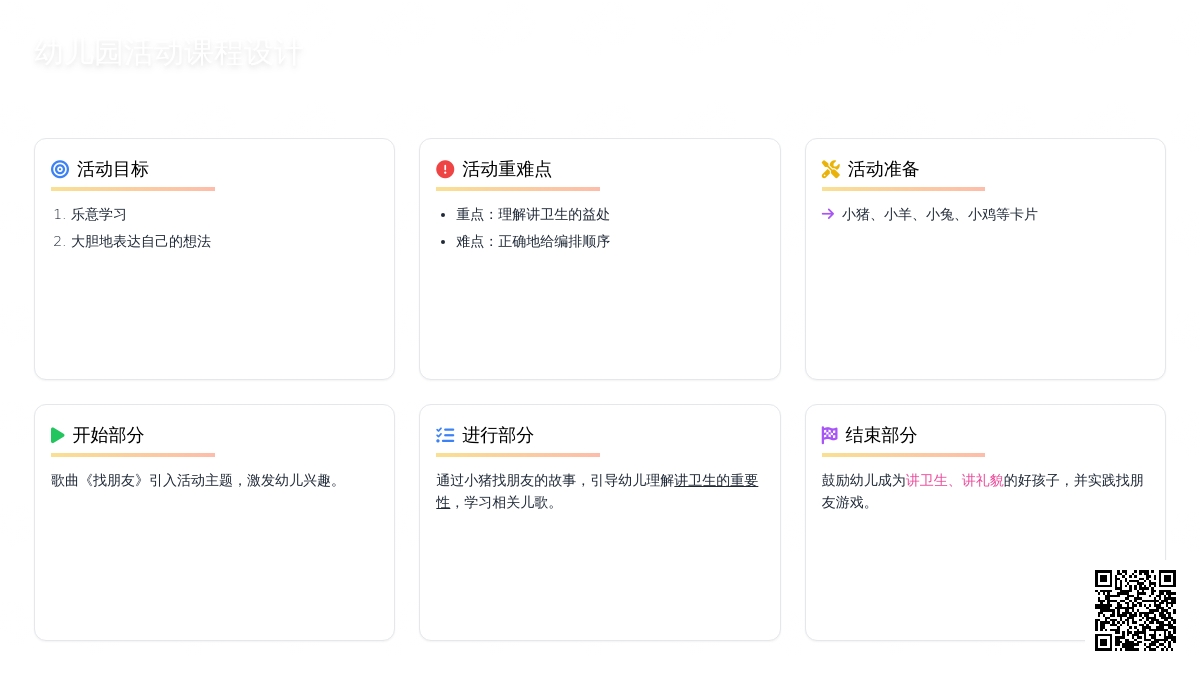Click bullet 重点：理解讲卫生的益处
1200x675 pixels.
click(x=533, y=214)
